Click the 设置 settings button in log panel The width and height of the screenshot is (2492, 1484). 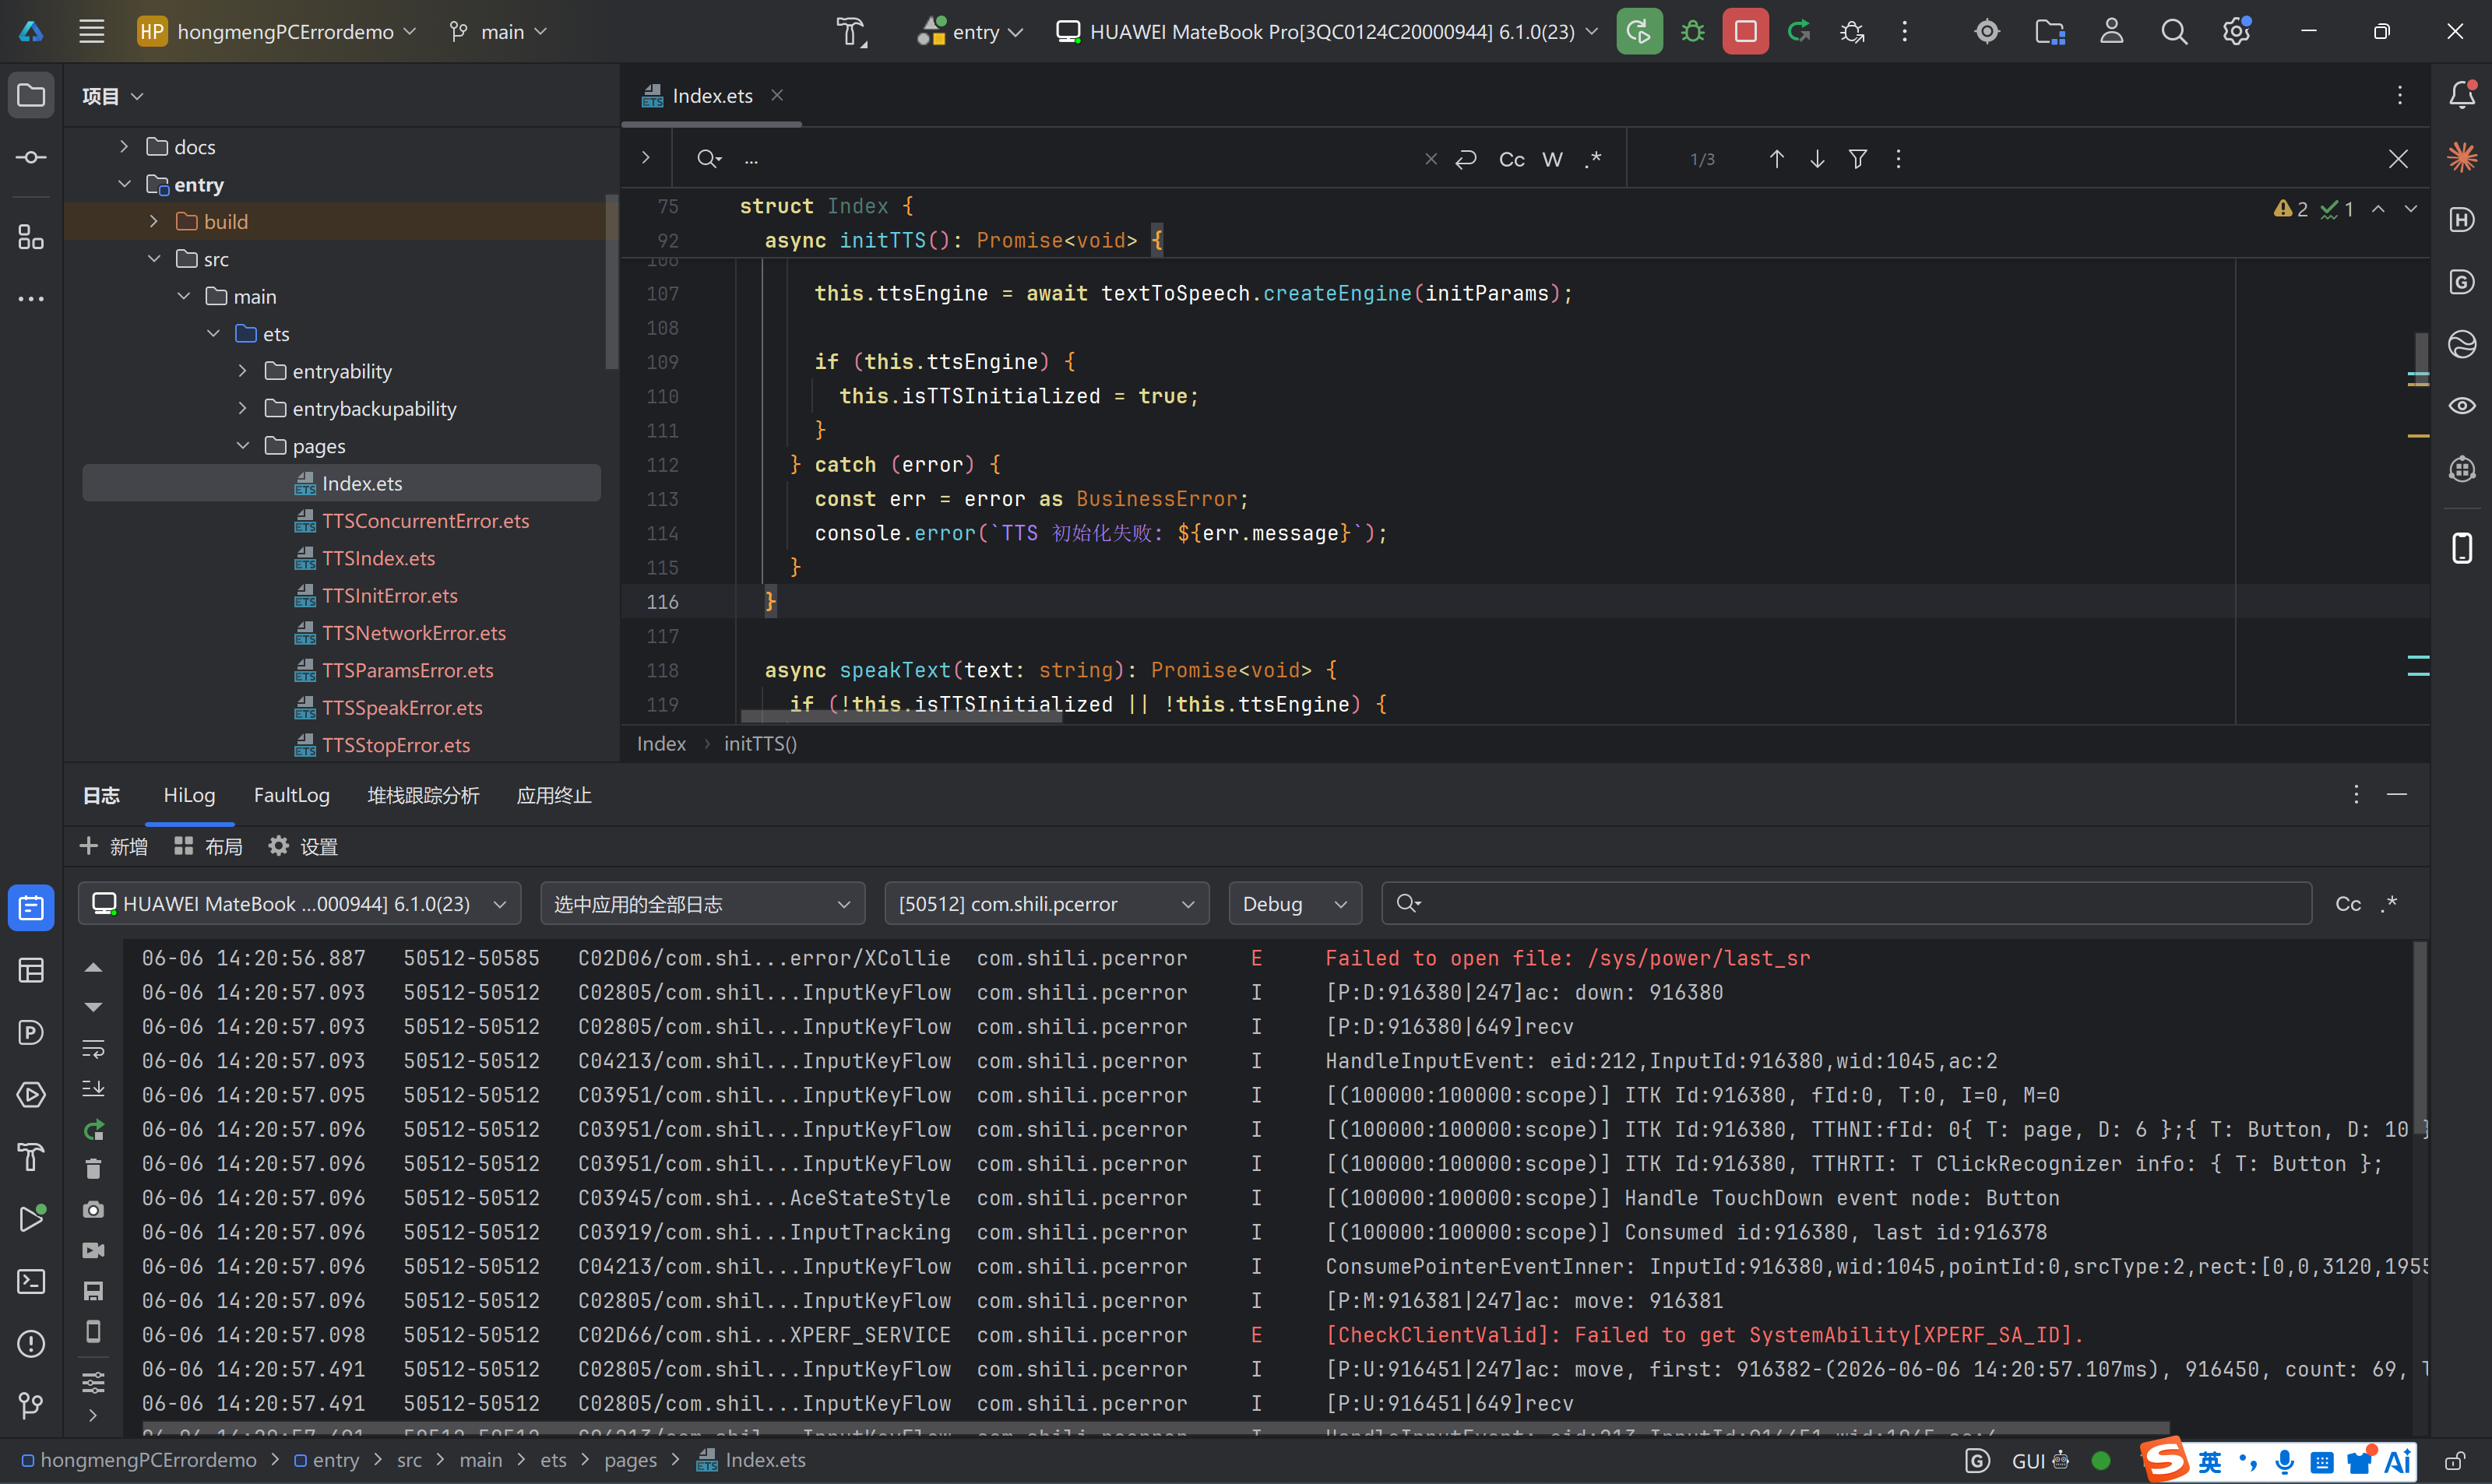click(303, 847)
